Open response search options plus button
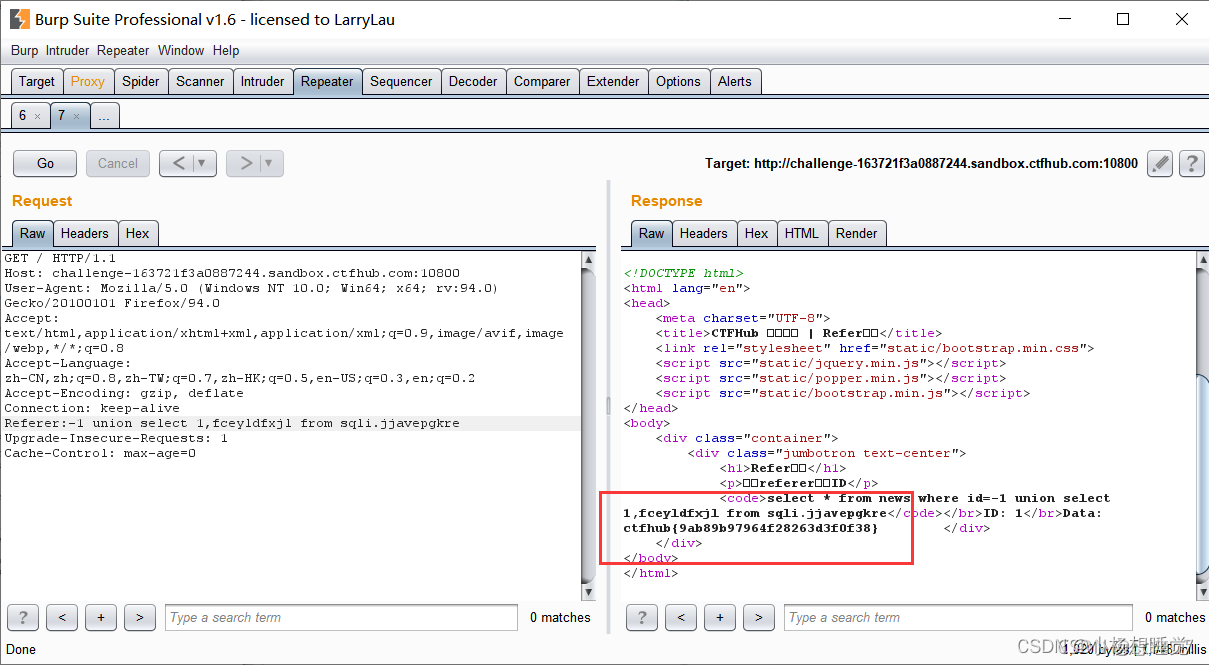 click(x=720, y=617)
